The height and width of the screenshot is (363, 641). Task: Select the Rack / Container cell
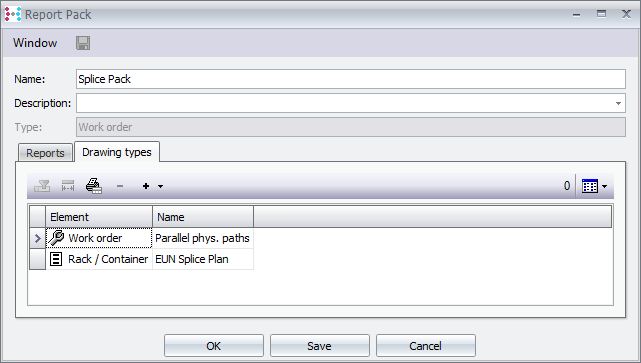[99, 259]
